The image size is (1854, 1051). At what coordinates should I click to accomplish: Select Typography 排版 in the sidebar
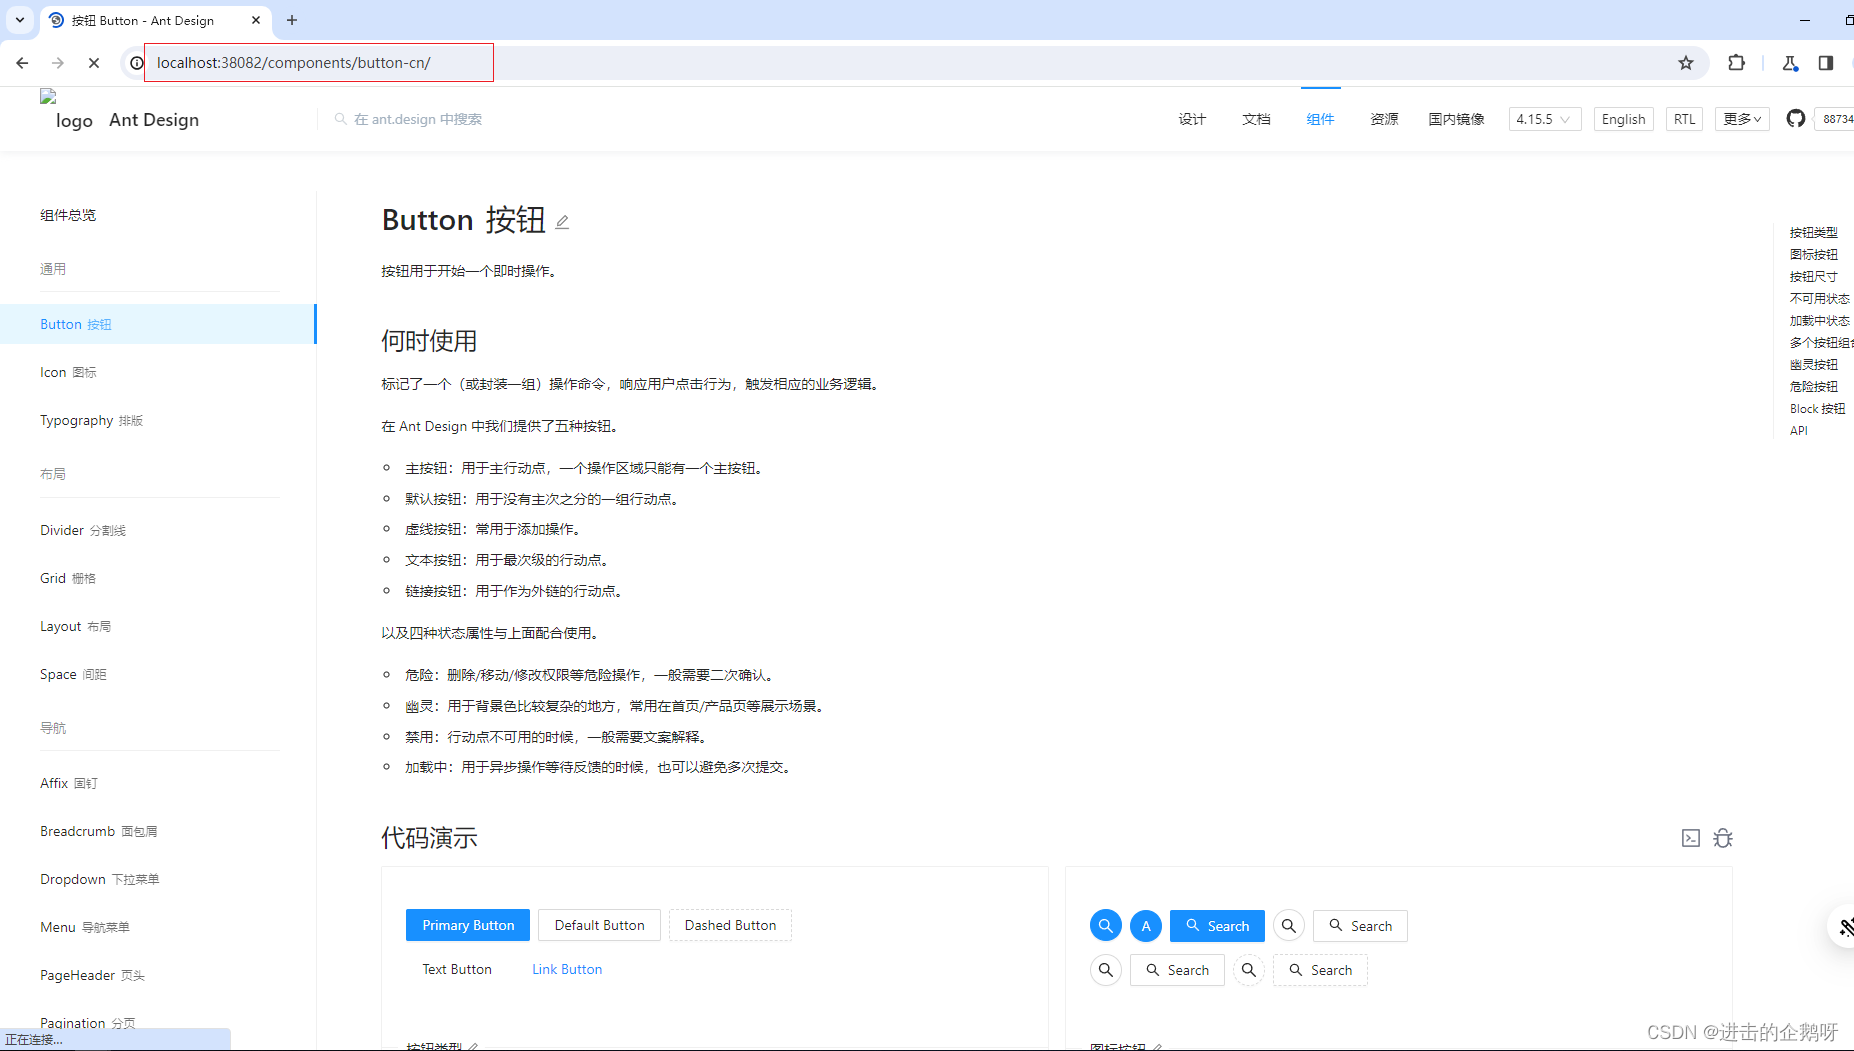[x=158, y=420]
